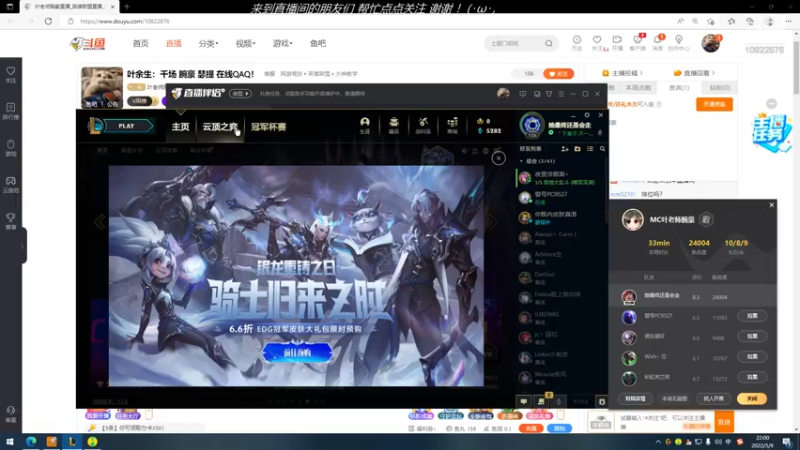
Task: Open the 冠军杯赛 tab
Action: [268, 127]
